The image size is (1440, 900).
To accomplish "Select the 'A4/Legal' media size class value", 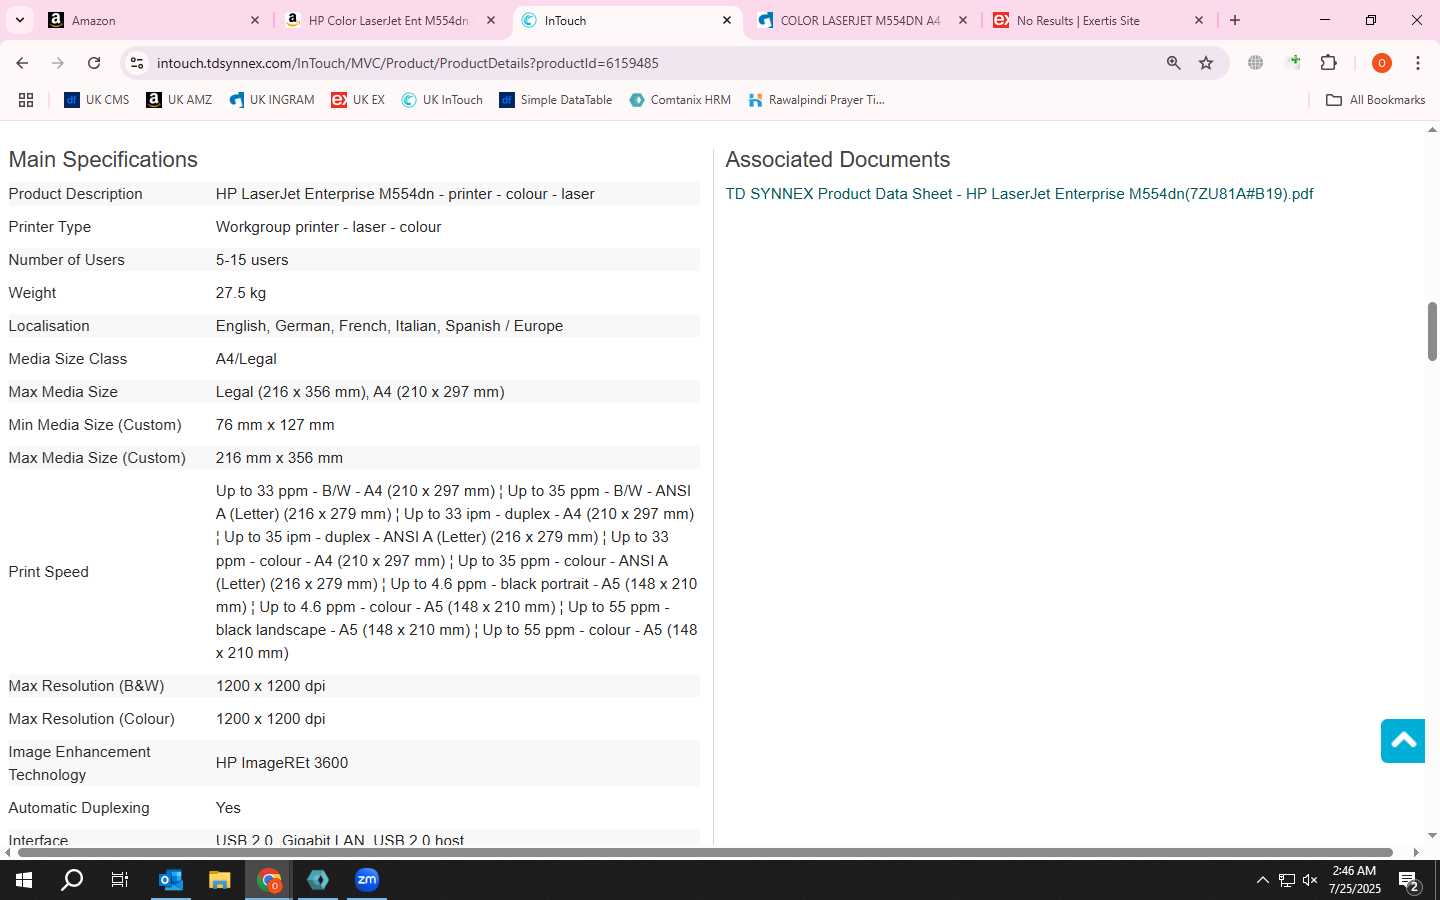I will [246, 359].
